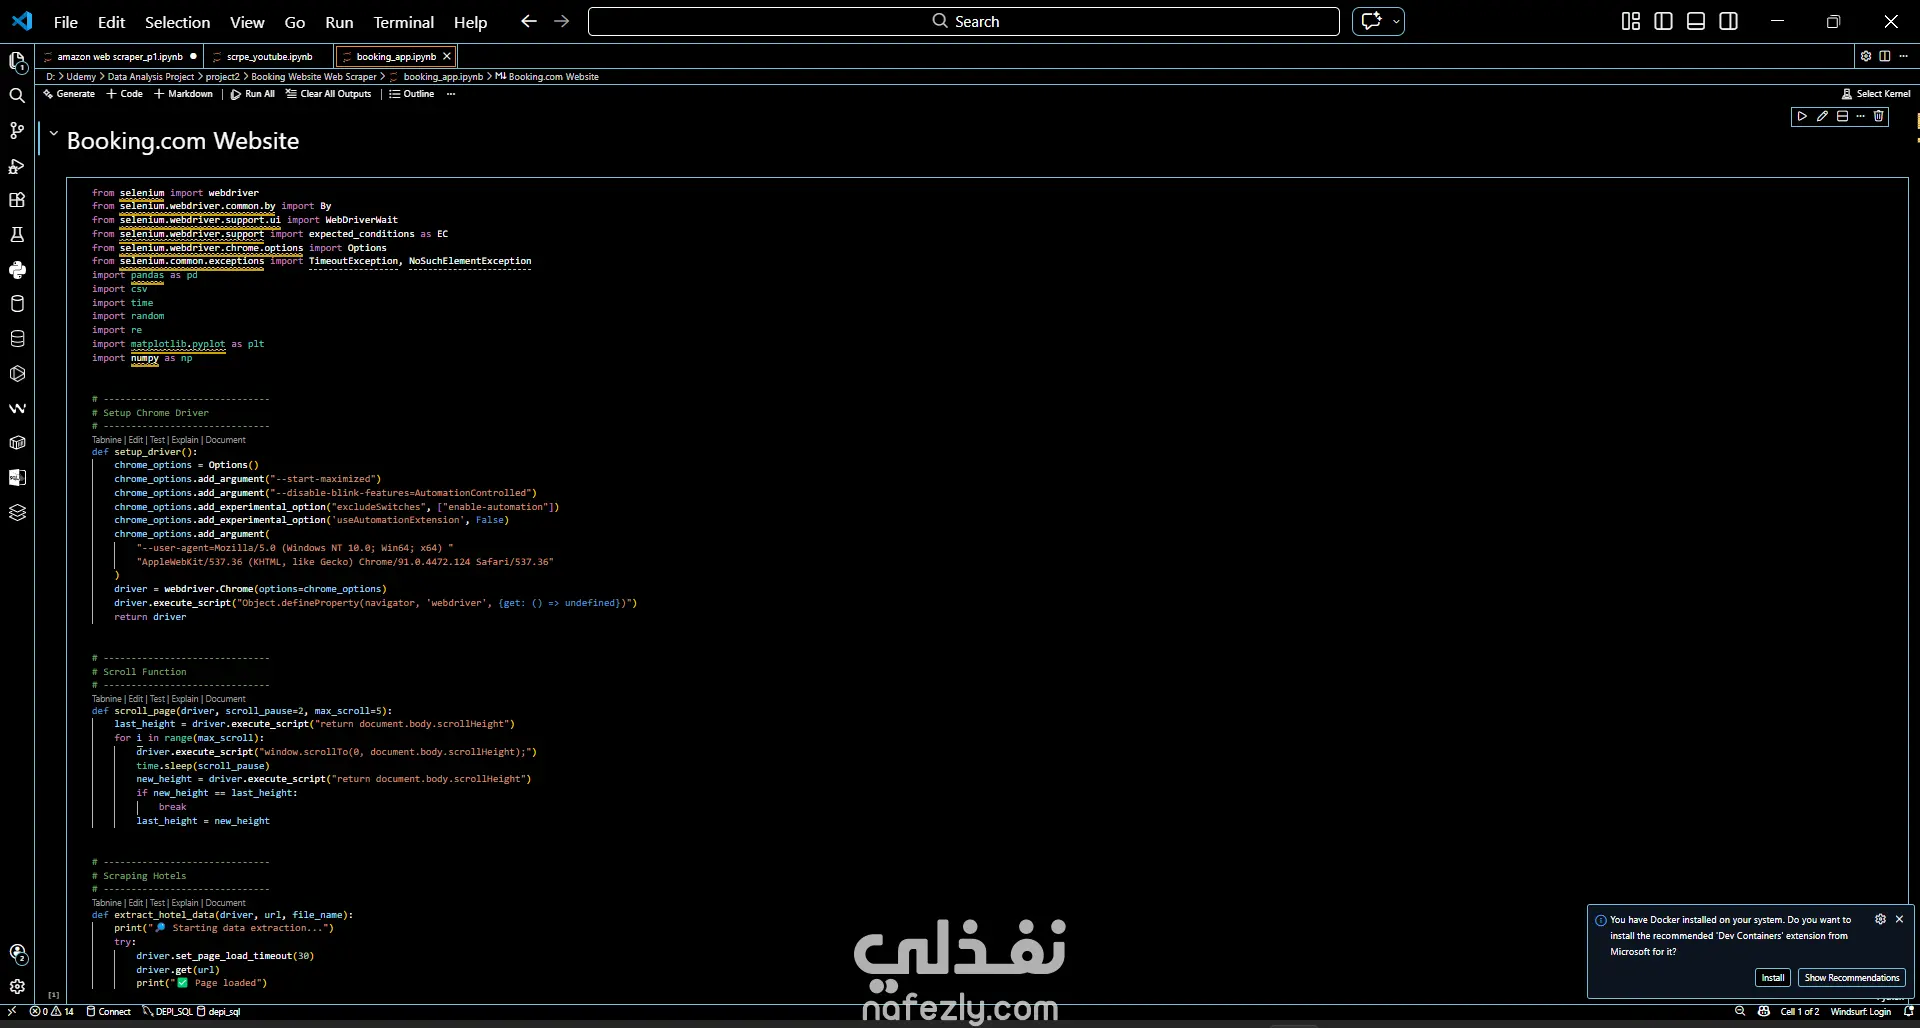Toggle the primary side bar
Image resolution: width=1920 pixels, height=1028 pixels.
pos(1664,21)
